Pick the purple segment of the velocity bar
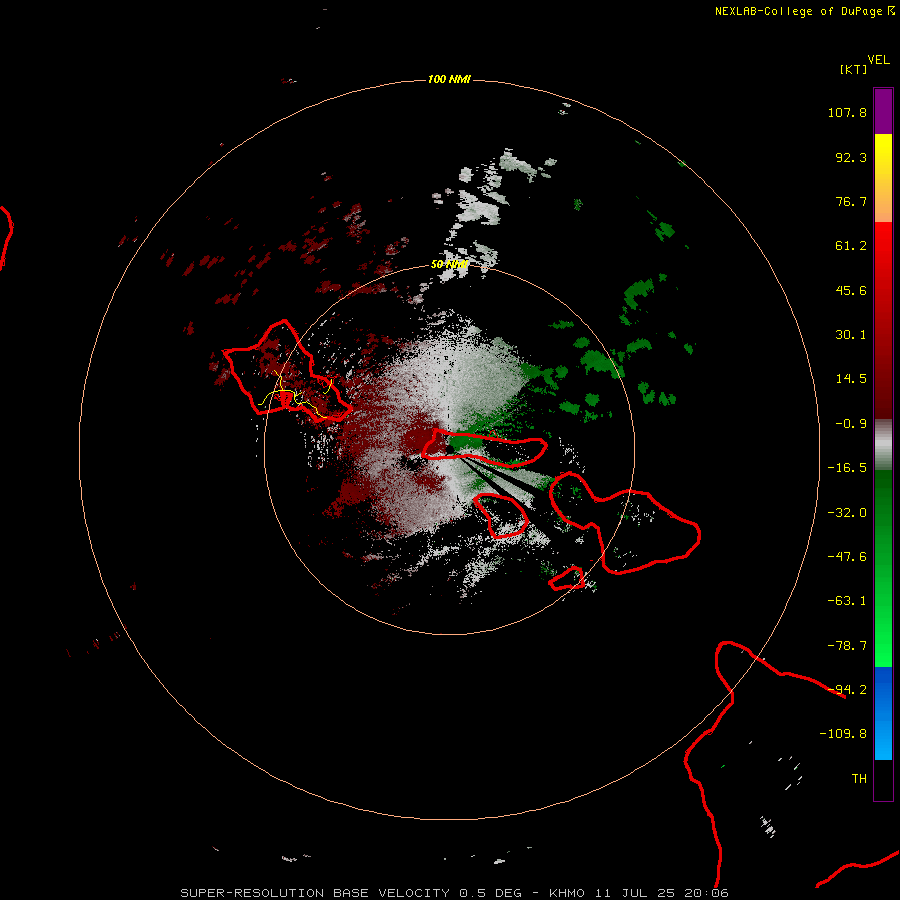The width and height of the screenshot is (900, 900). [x=883, y=111]
